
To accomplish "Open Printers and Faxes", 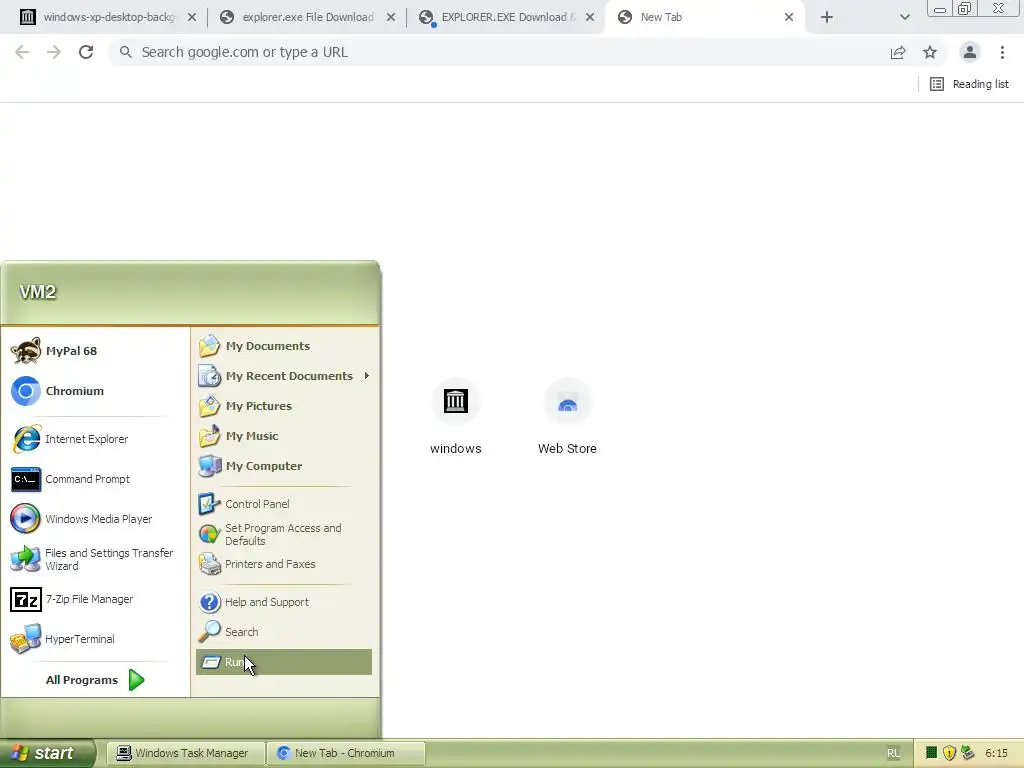I will [x=283, y=564].
